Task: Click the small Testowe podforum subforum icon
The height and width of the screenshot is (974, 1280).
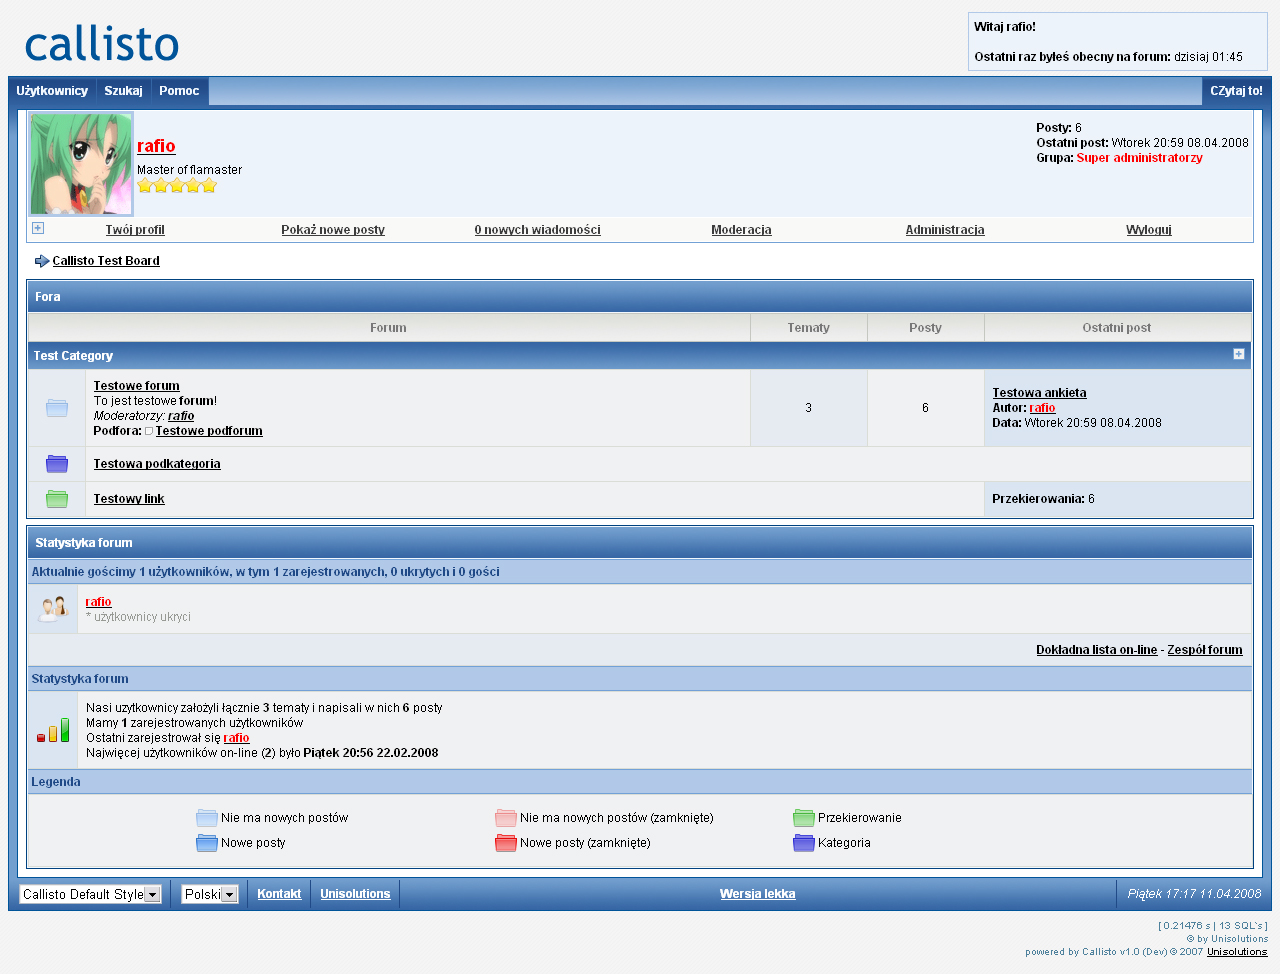Action: pyautogui.click(x=149, y=431)
